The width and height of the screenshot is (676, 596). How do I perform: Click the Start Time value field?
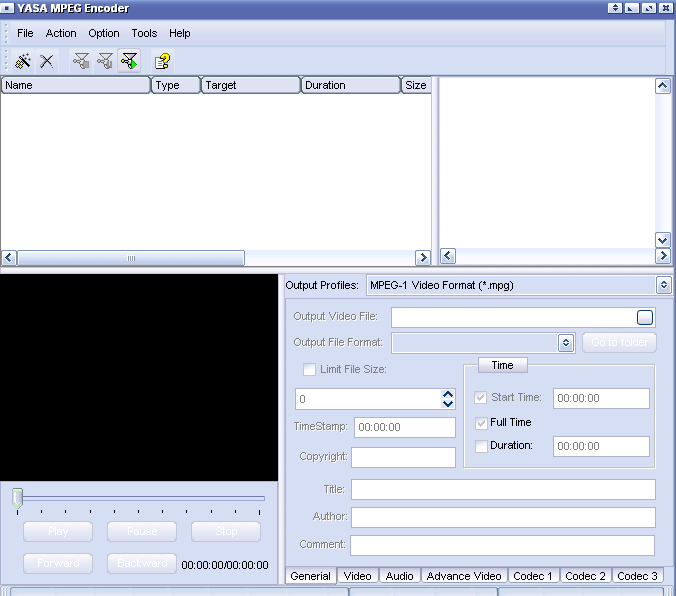601,398
